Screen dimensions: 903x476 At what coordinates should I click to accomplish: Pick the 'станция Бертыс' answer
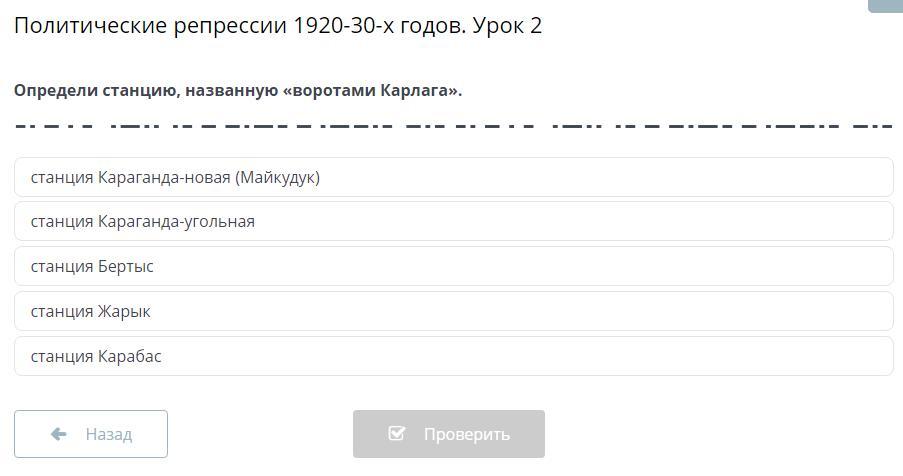click(x=92, y=266)
